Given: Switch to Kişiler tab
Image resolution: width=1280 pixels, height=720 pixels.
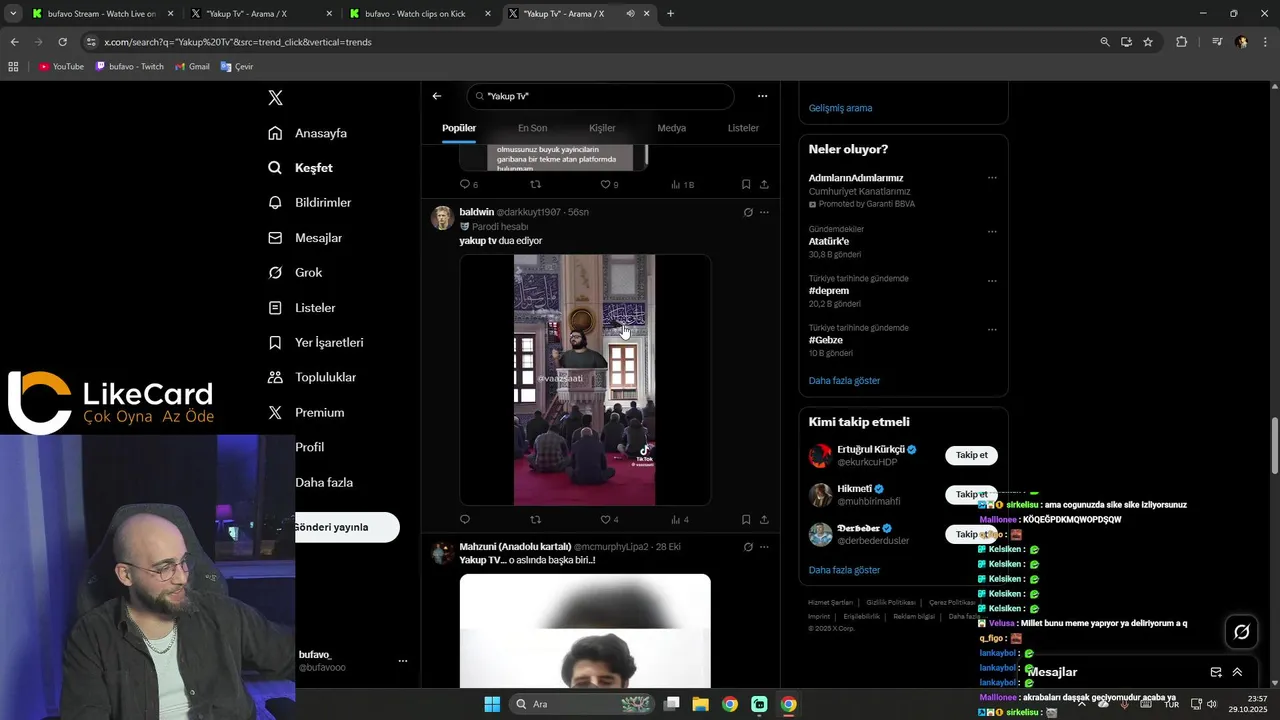Looking at the screenshot, I should tap(602, 128).
